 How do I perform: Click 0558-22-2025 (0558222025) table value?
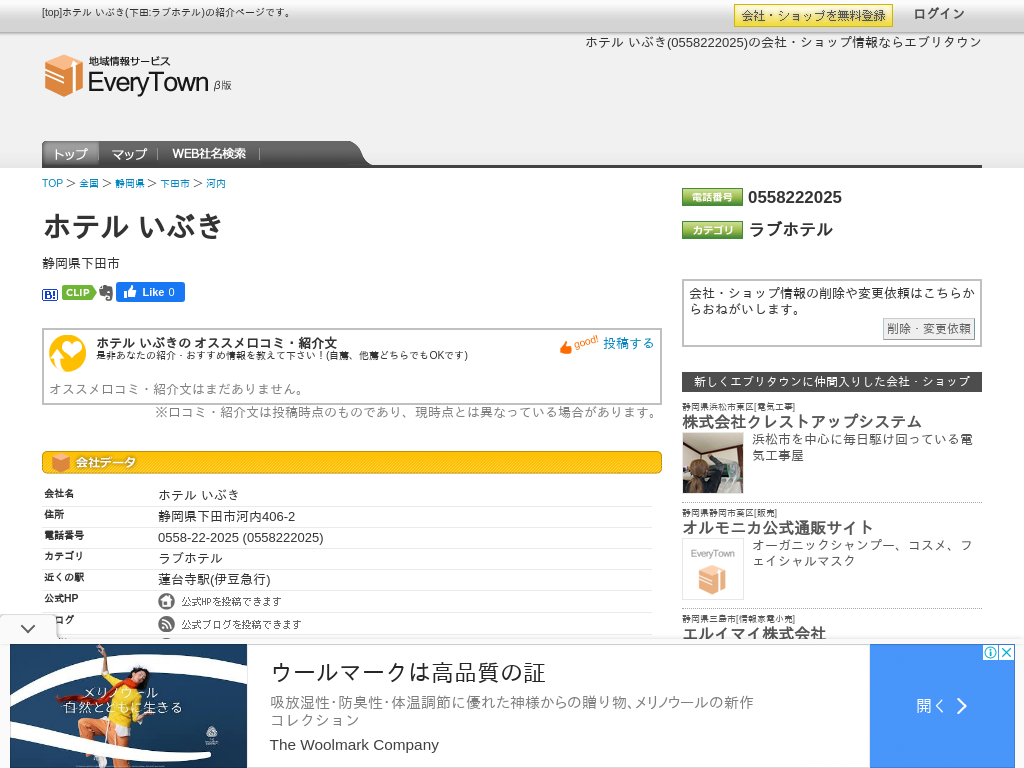click(241, 537)
